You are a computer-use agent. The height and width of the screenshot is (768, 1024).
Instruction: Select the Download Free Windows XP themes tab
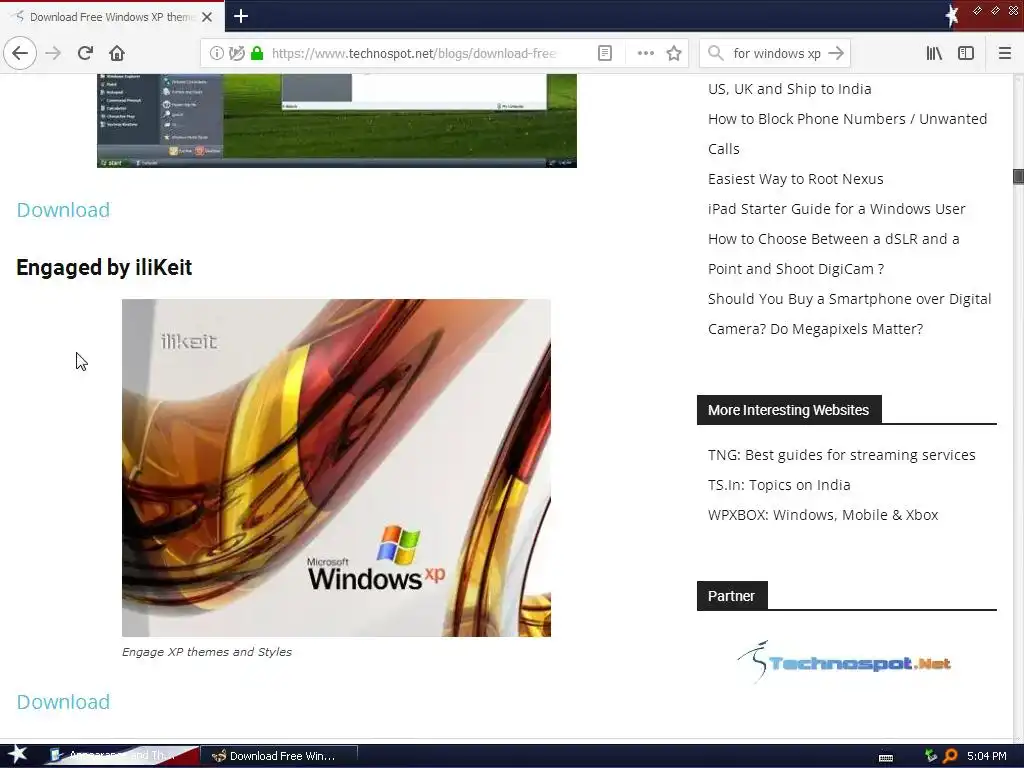112,17
